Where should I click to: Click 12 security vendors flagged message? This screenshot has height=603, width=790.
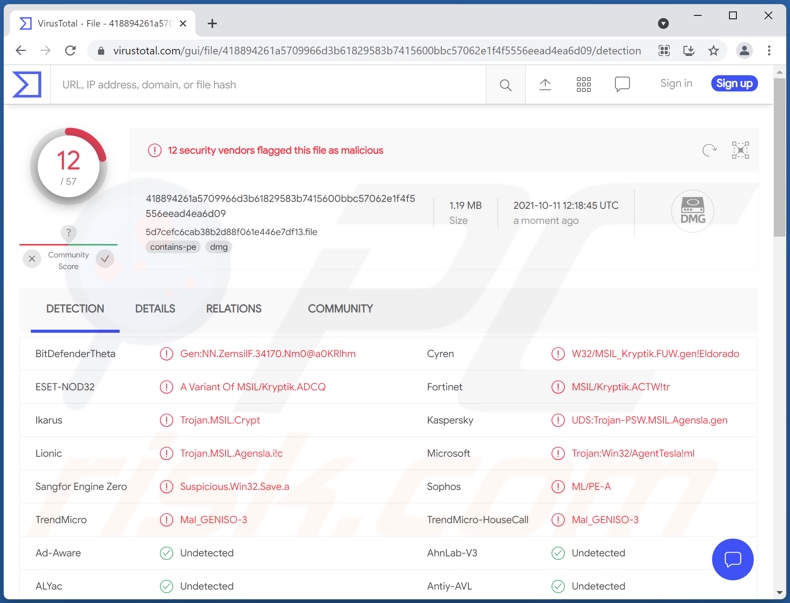pos(275,150)
